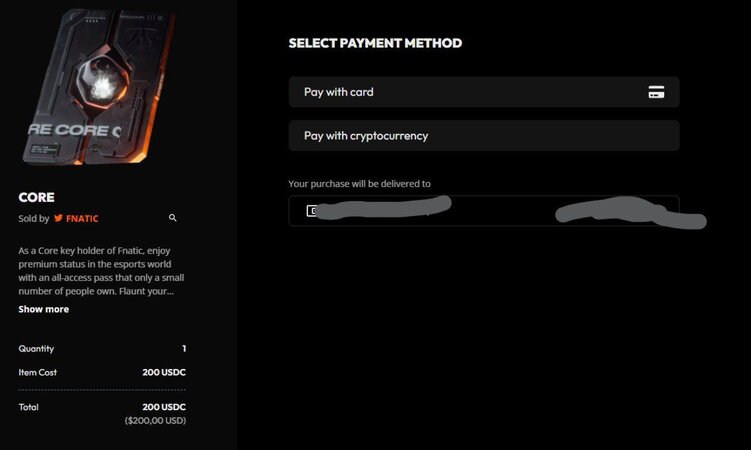Choose Pay with card option
This screenshot has width=751, height=450.
tap(484, 92)
